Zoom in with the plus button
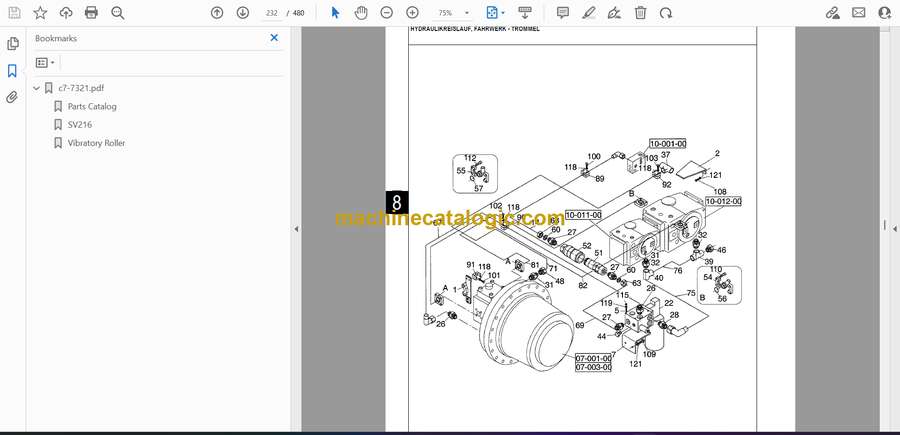Image resolution: width=900 pixels, height=435 pixels. tap(412, 13)
